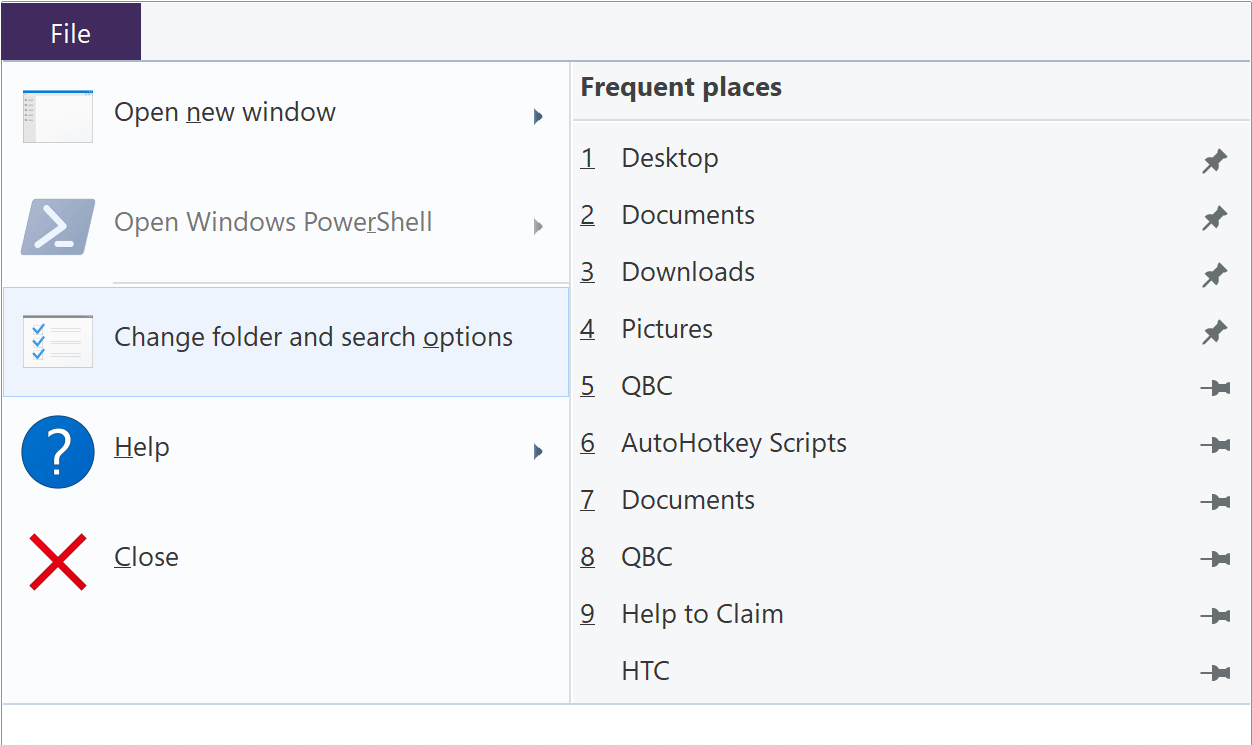Click the red X Close icon
The image size is (1252, 745).
point(58,561)
